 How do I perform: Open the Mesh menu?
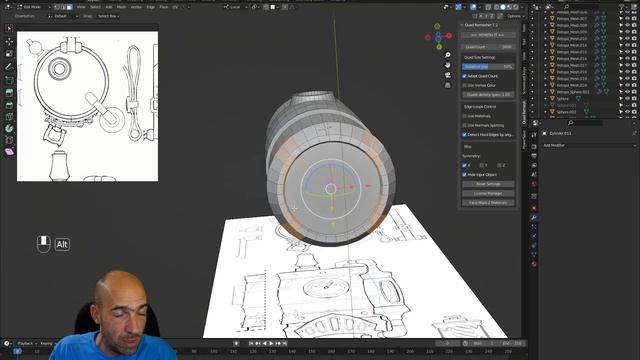(122, 7)
